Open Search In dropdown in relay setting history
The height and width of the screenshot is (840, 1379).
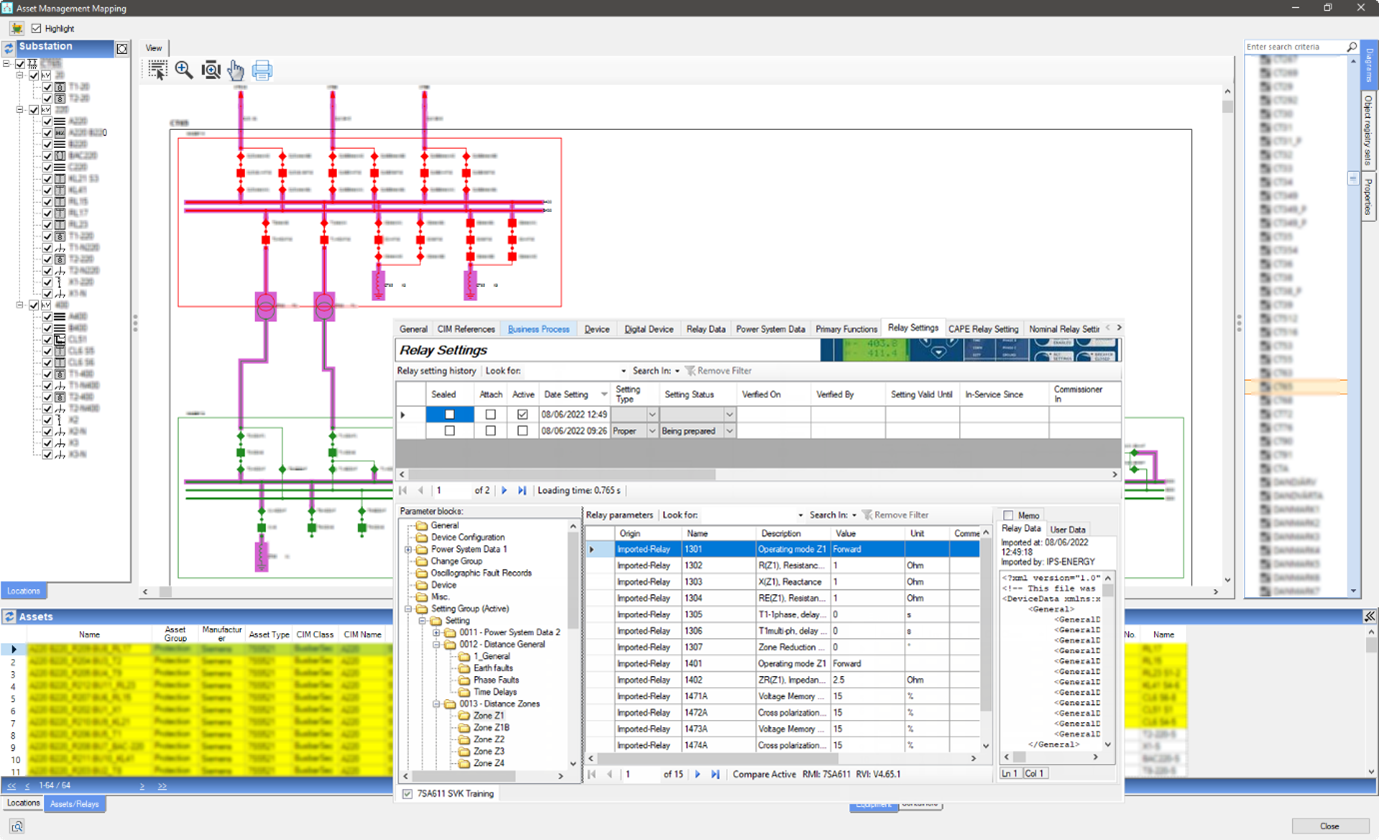click(677, 371)
